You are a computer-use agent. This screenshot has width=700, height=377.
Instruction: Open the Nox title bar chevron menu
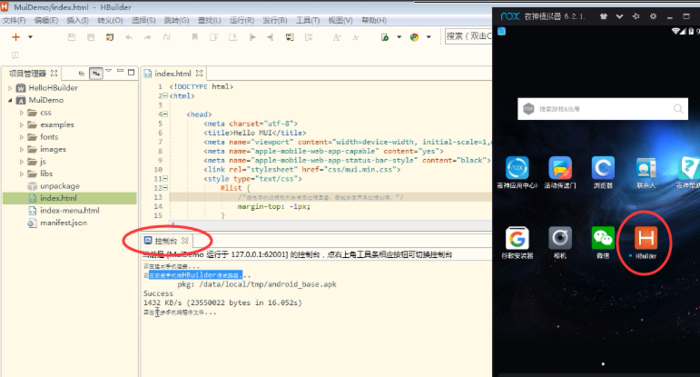(620, 17)
